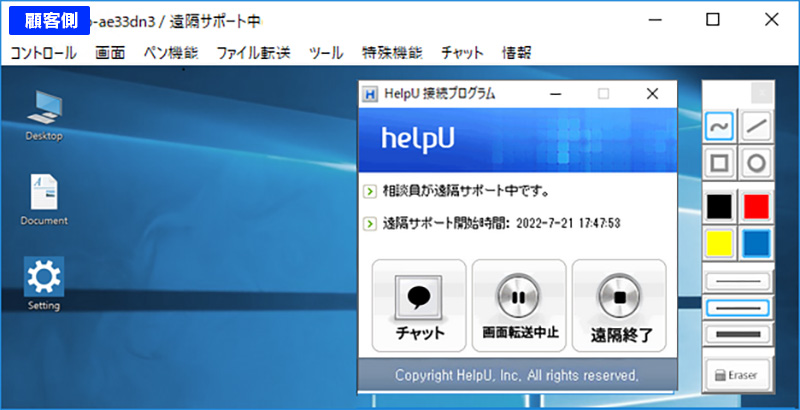Choose the black pen color
The image size is (800, 410).
(719, 207)
